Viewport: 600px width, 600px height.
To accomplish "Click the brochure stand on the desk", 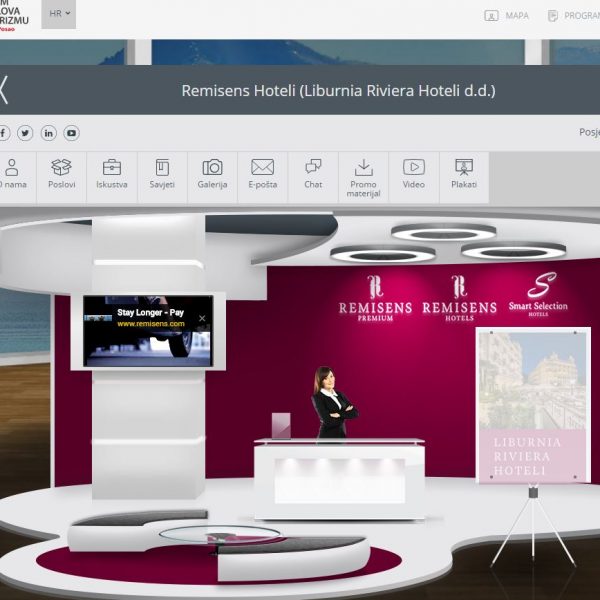I will pos(281,426).
